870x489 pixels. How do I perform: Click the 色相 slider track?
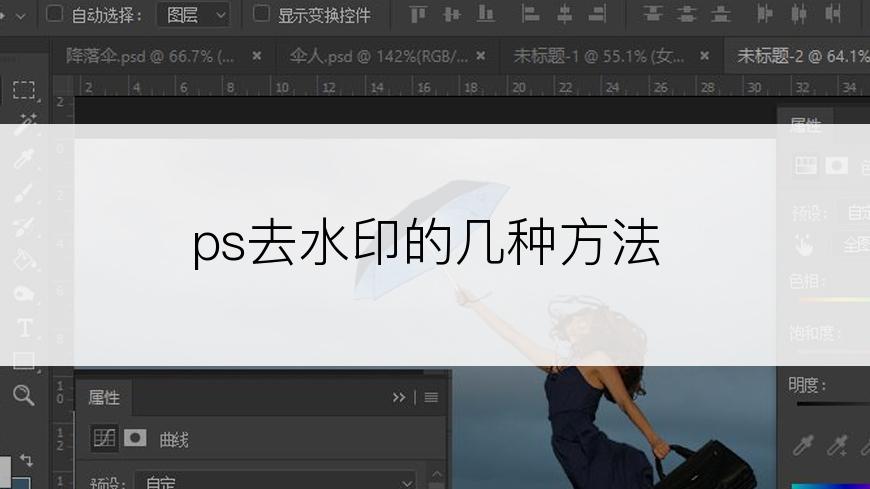click(833, 300)
